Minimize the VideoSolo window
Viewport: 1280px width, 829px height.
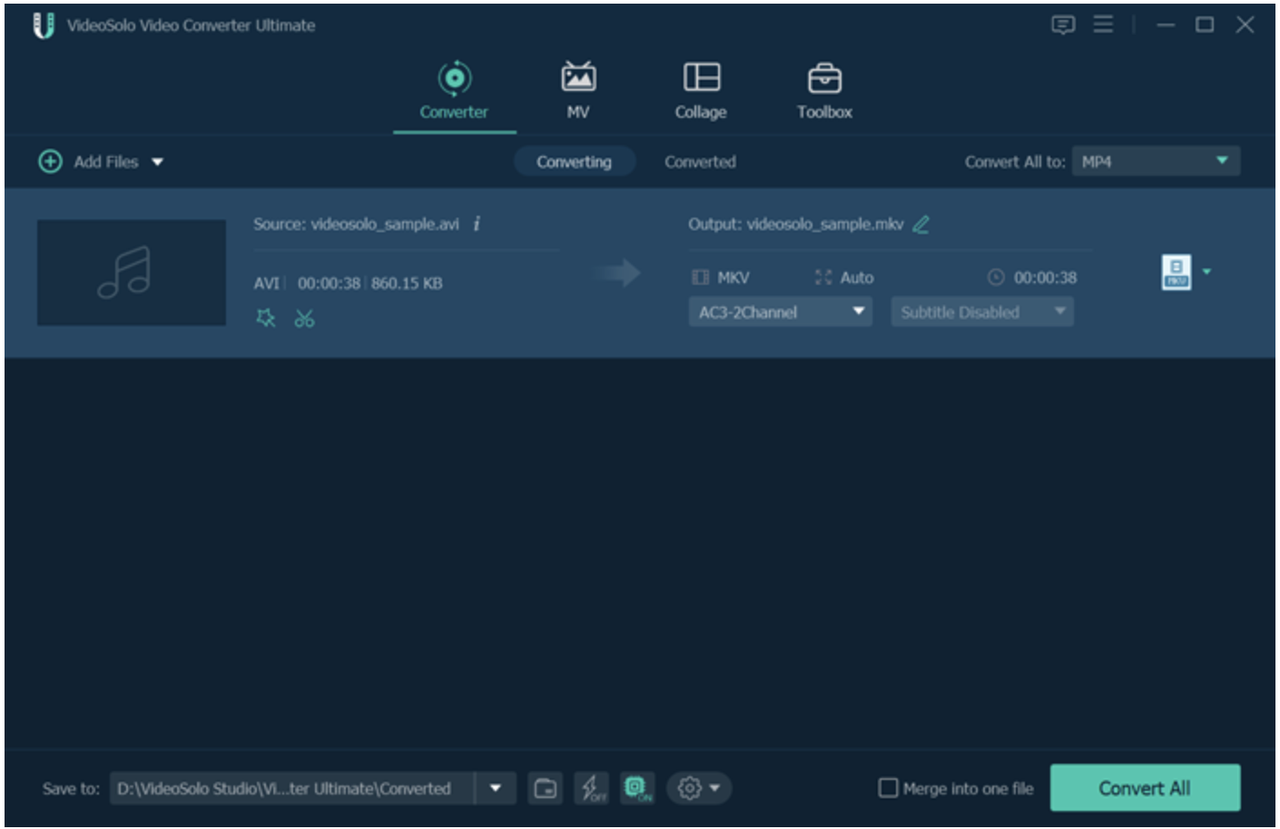pyautogui.click(x=1166, y=25)
